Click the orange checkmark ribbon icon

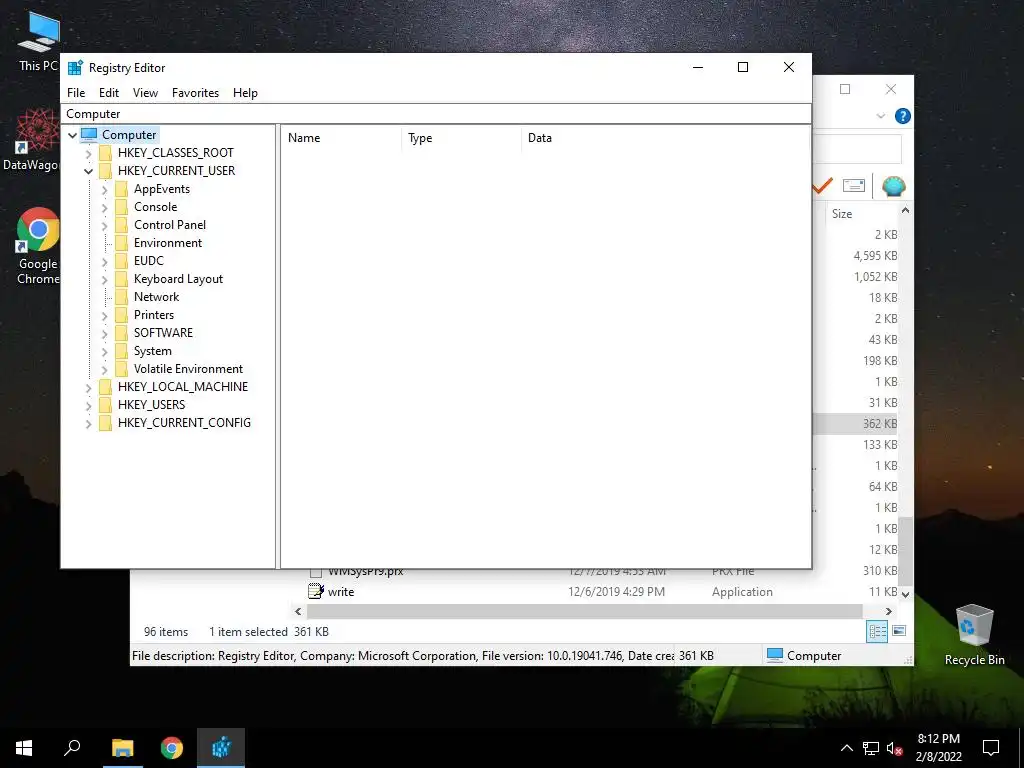(x=823, y=186)
